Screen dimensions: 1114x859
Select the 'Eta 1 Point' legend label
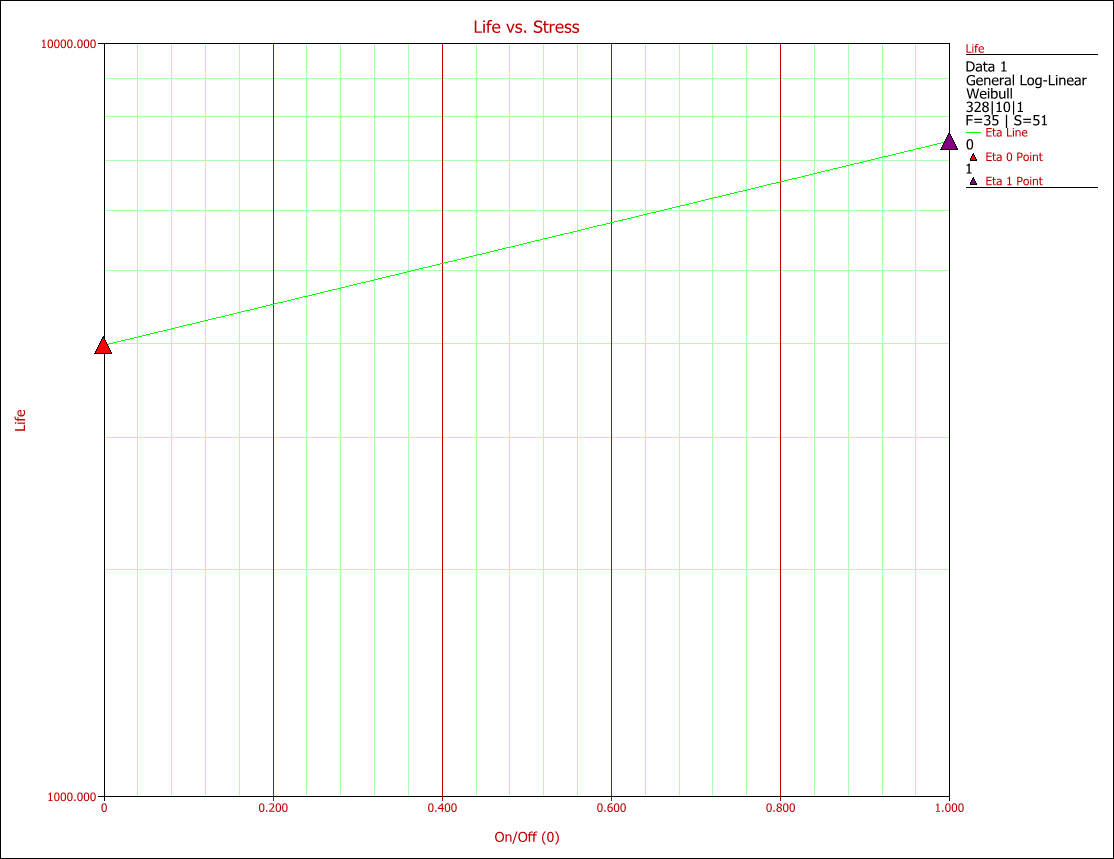pos(1014,181)
